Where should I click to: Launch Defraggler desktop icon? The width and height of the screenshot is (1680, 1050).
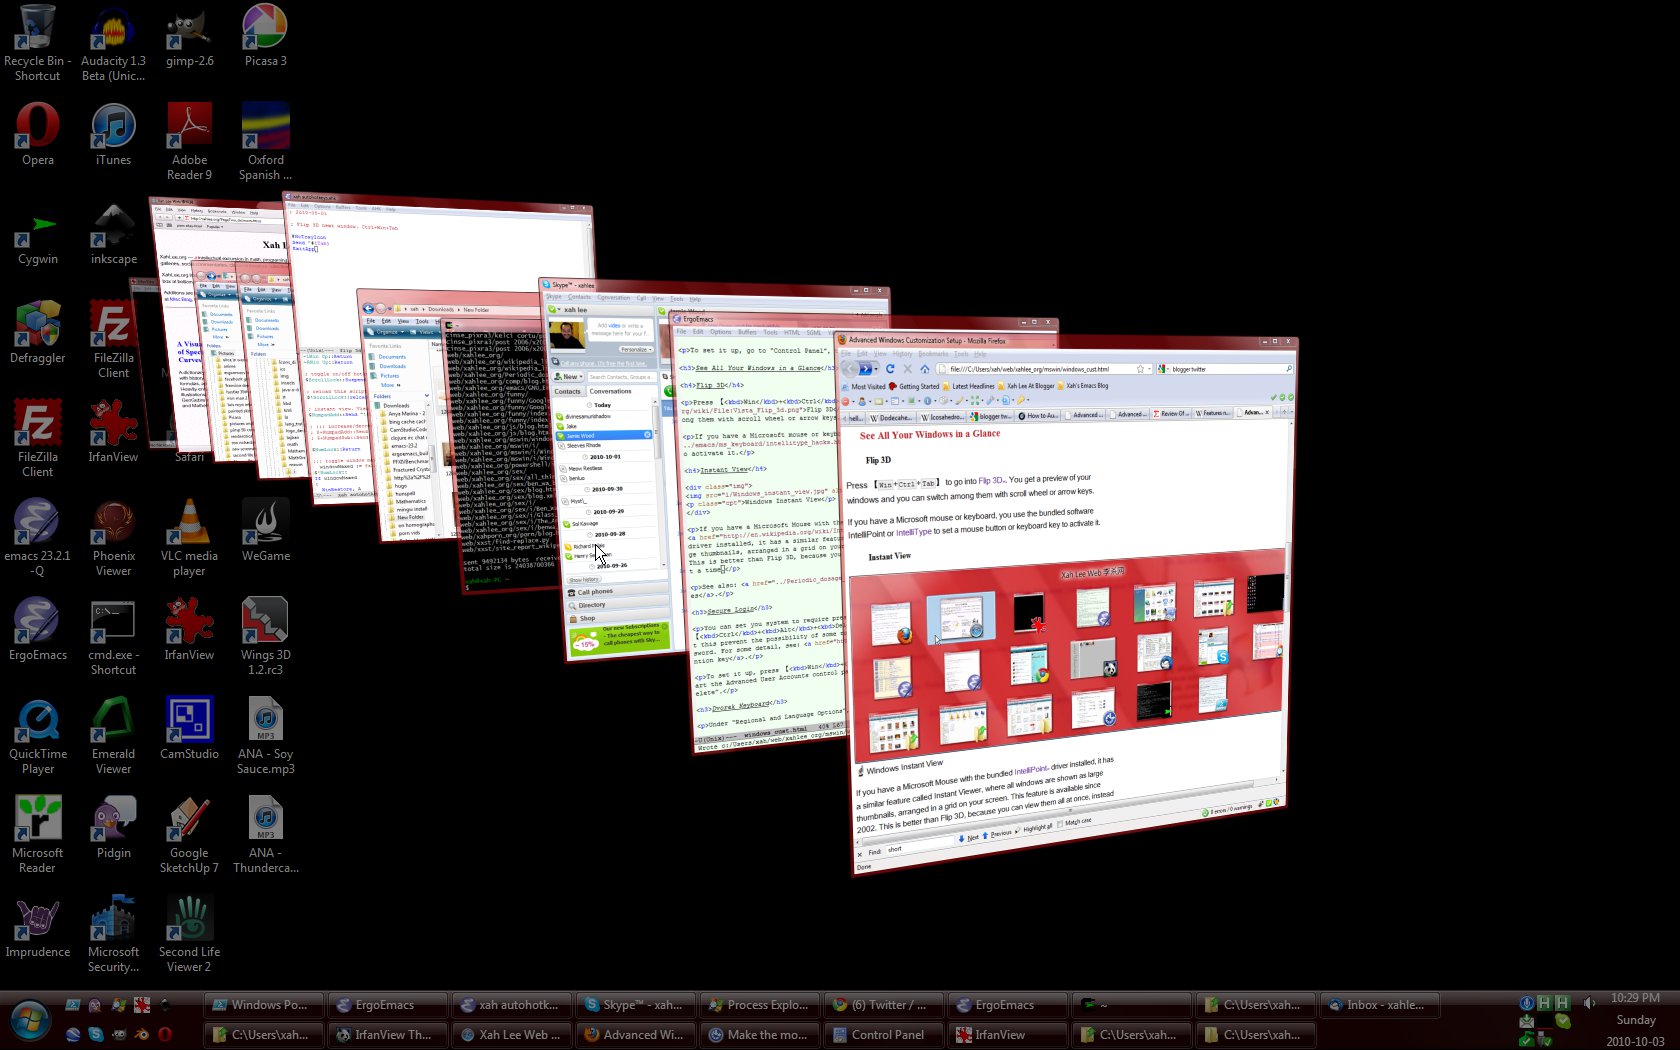pos(37,333)
